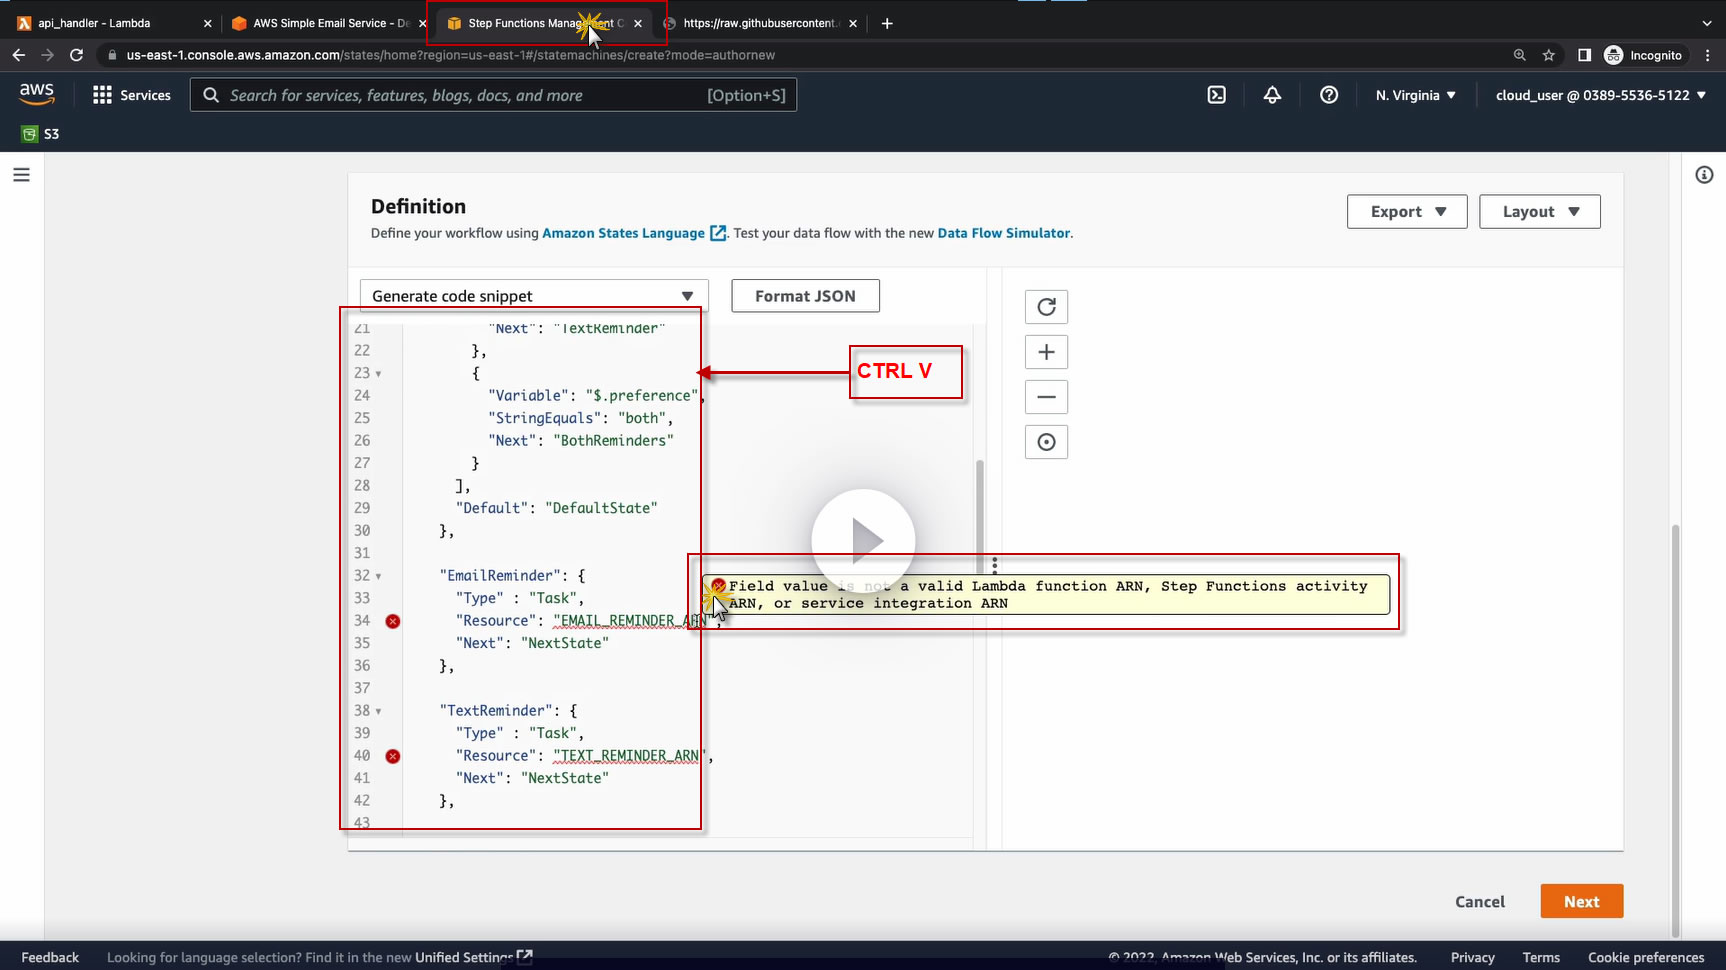
Task: Open the cloud_user account dropdown
Action: click(x=1601, y=95)
